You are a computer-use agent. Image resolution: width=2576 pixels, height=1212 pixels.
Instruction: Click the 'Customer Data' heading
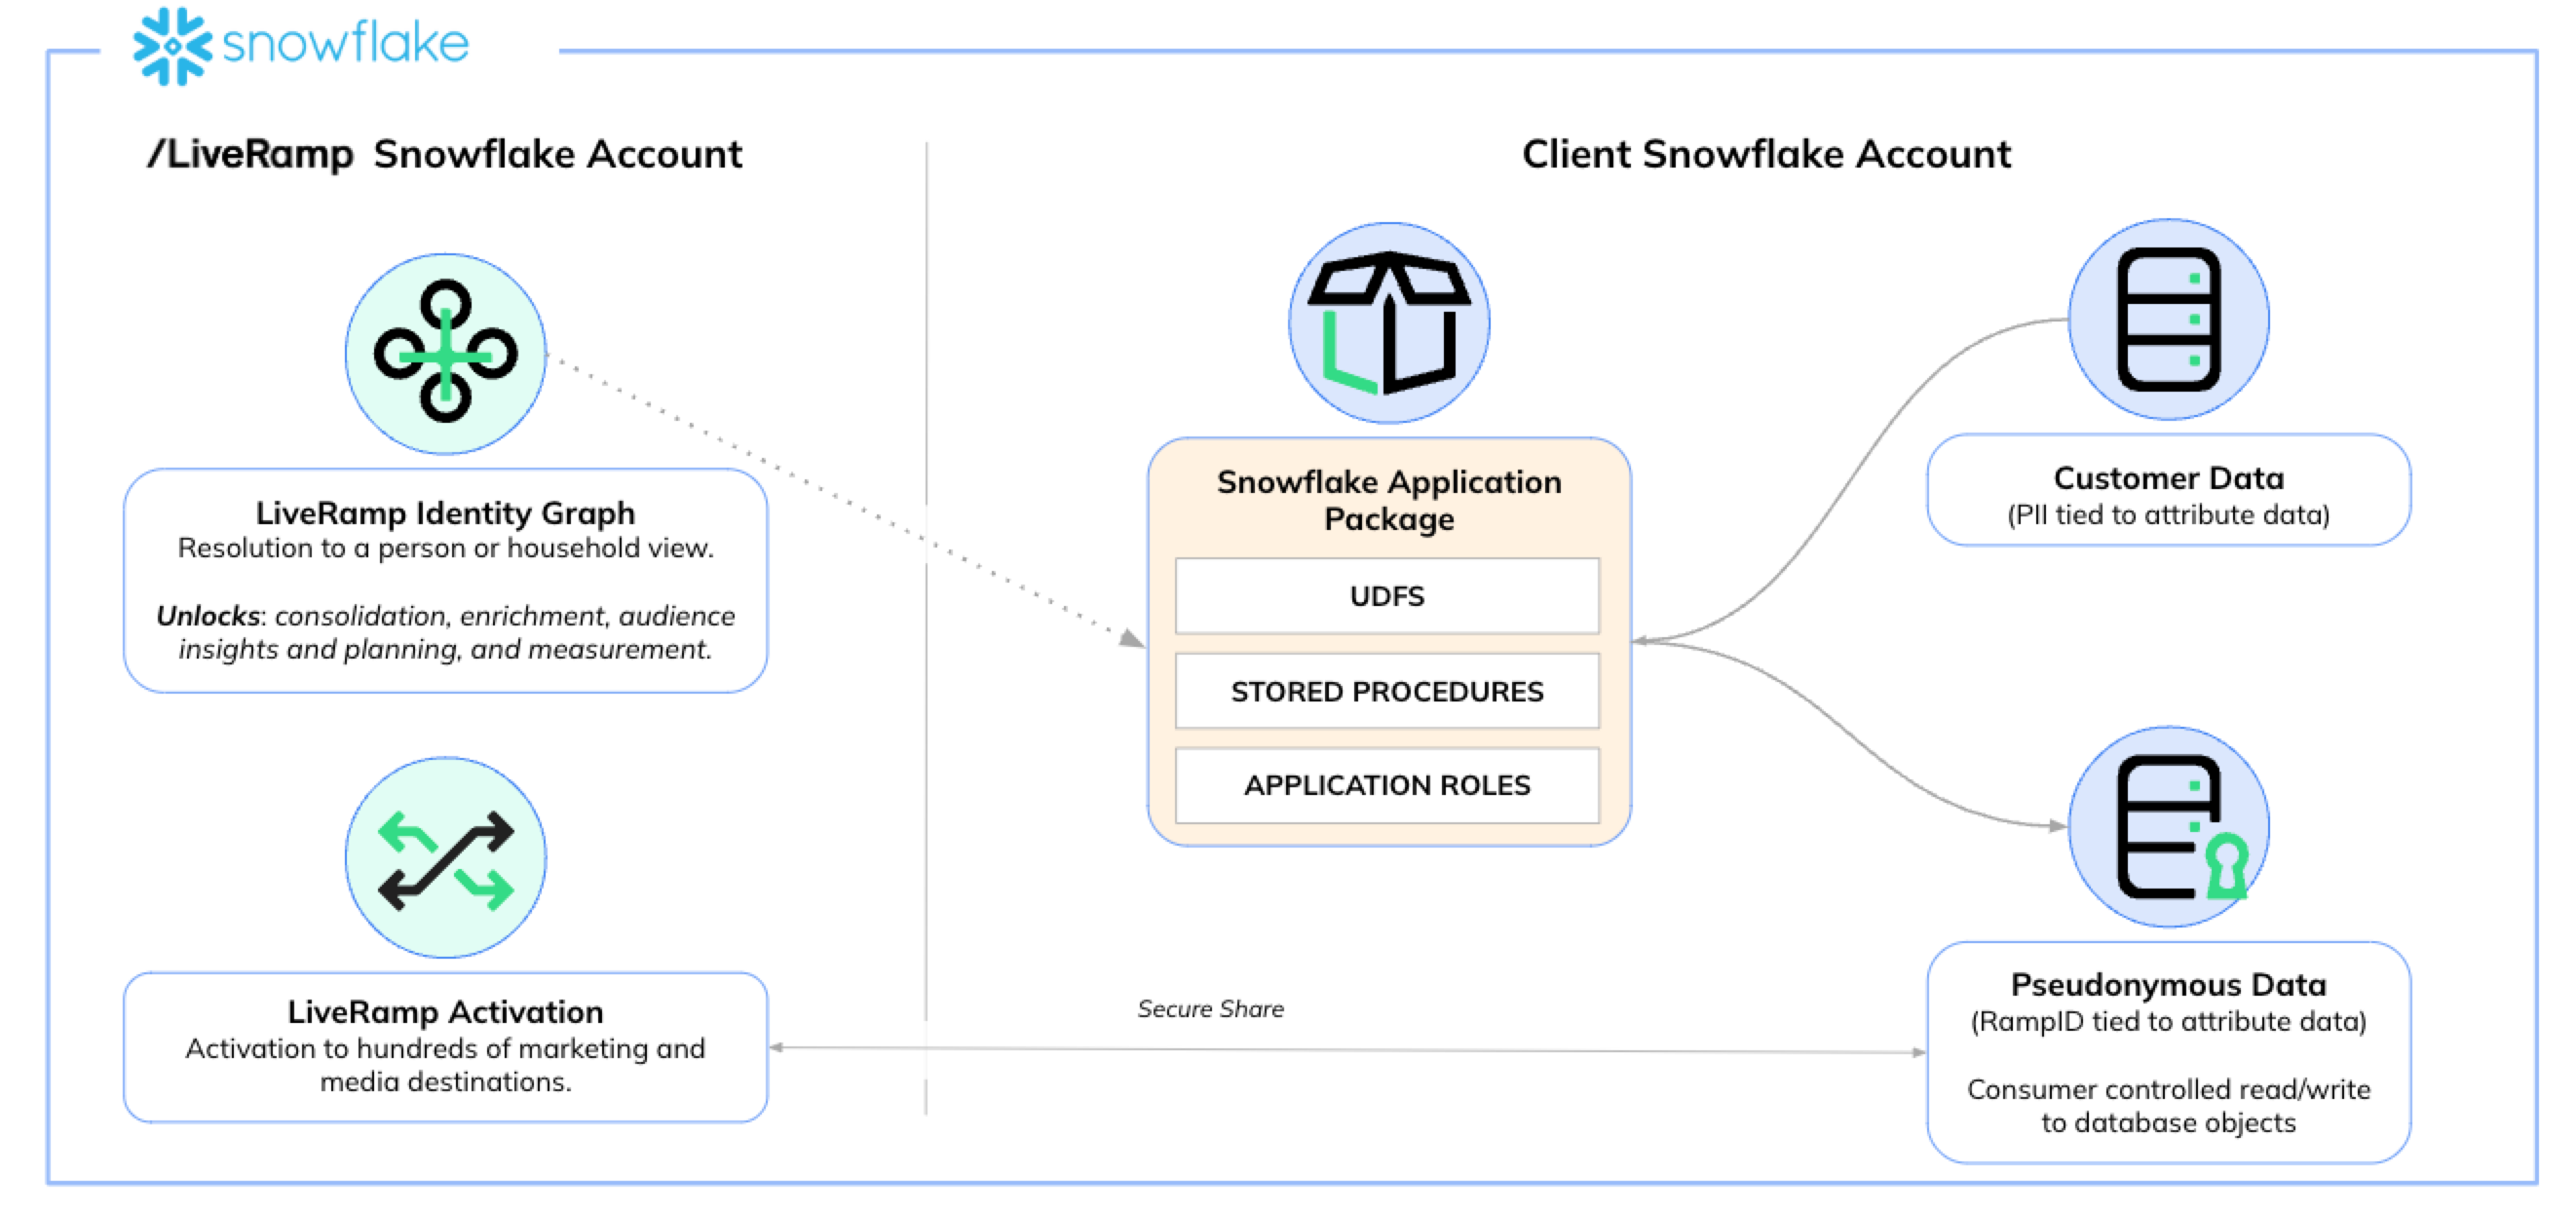click(x=2168, y=478)
